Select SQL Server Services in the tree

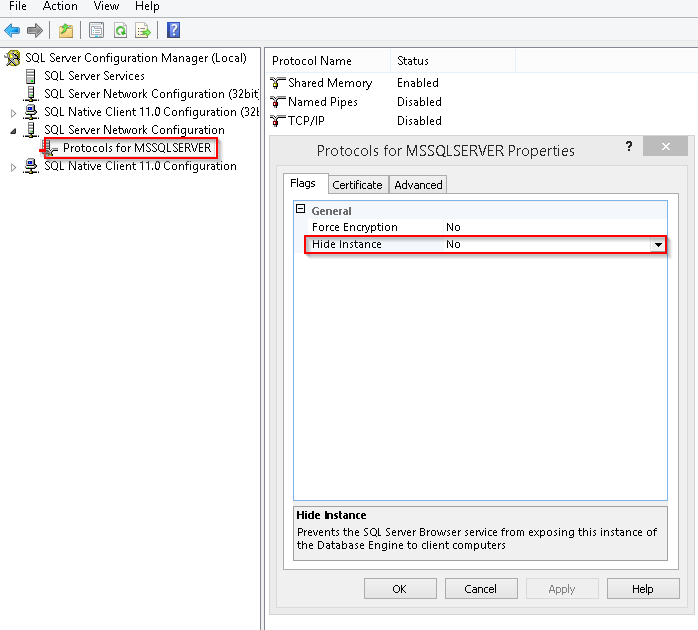94,76
